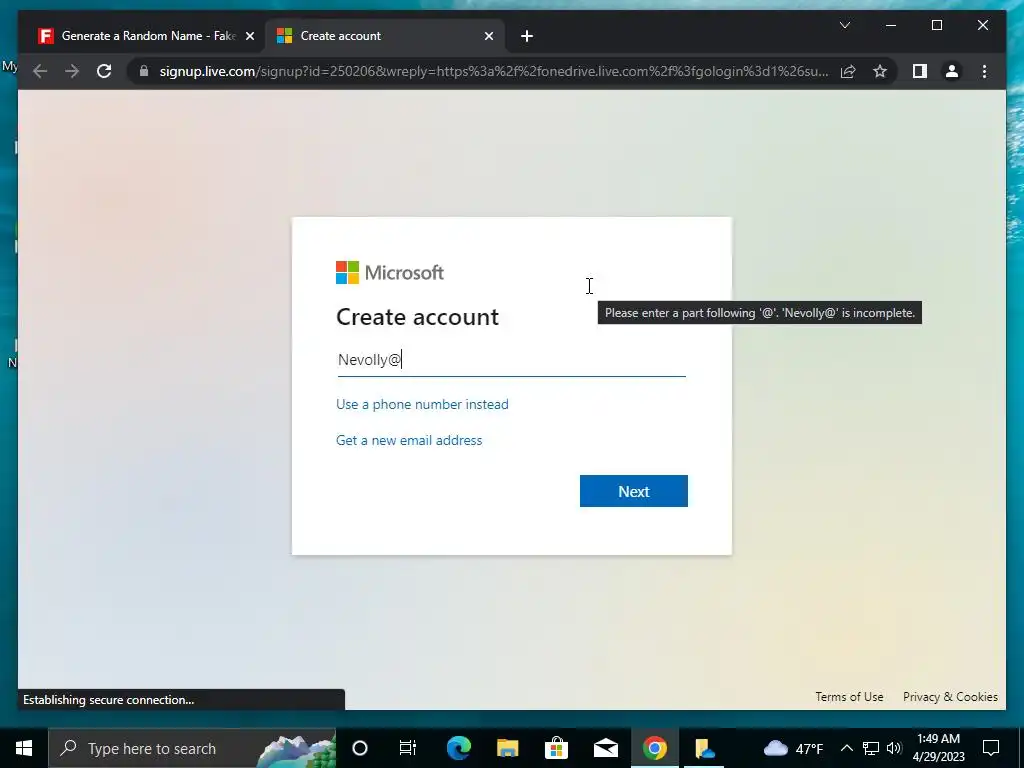Screen dimensions: 1024x768
Task: Open the notification center icon
Action: [x=991, y=748]
